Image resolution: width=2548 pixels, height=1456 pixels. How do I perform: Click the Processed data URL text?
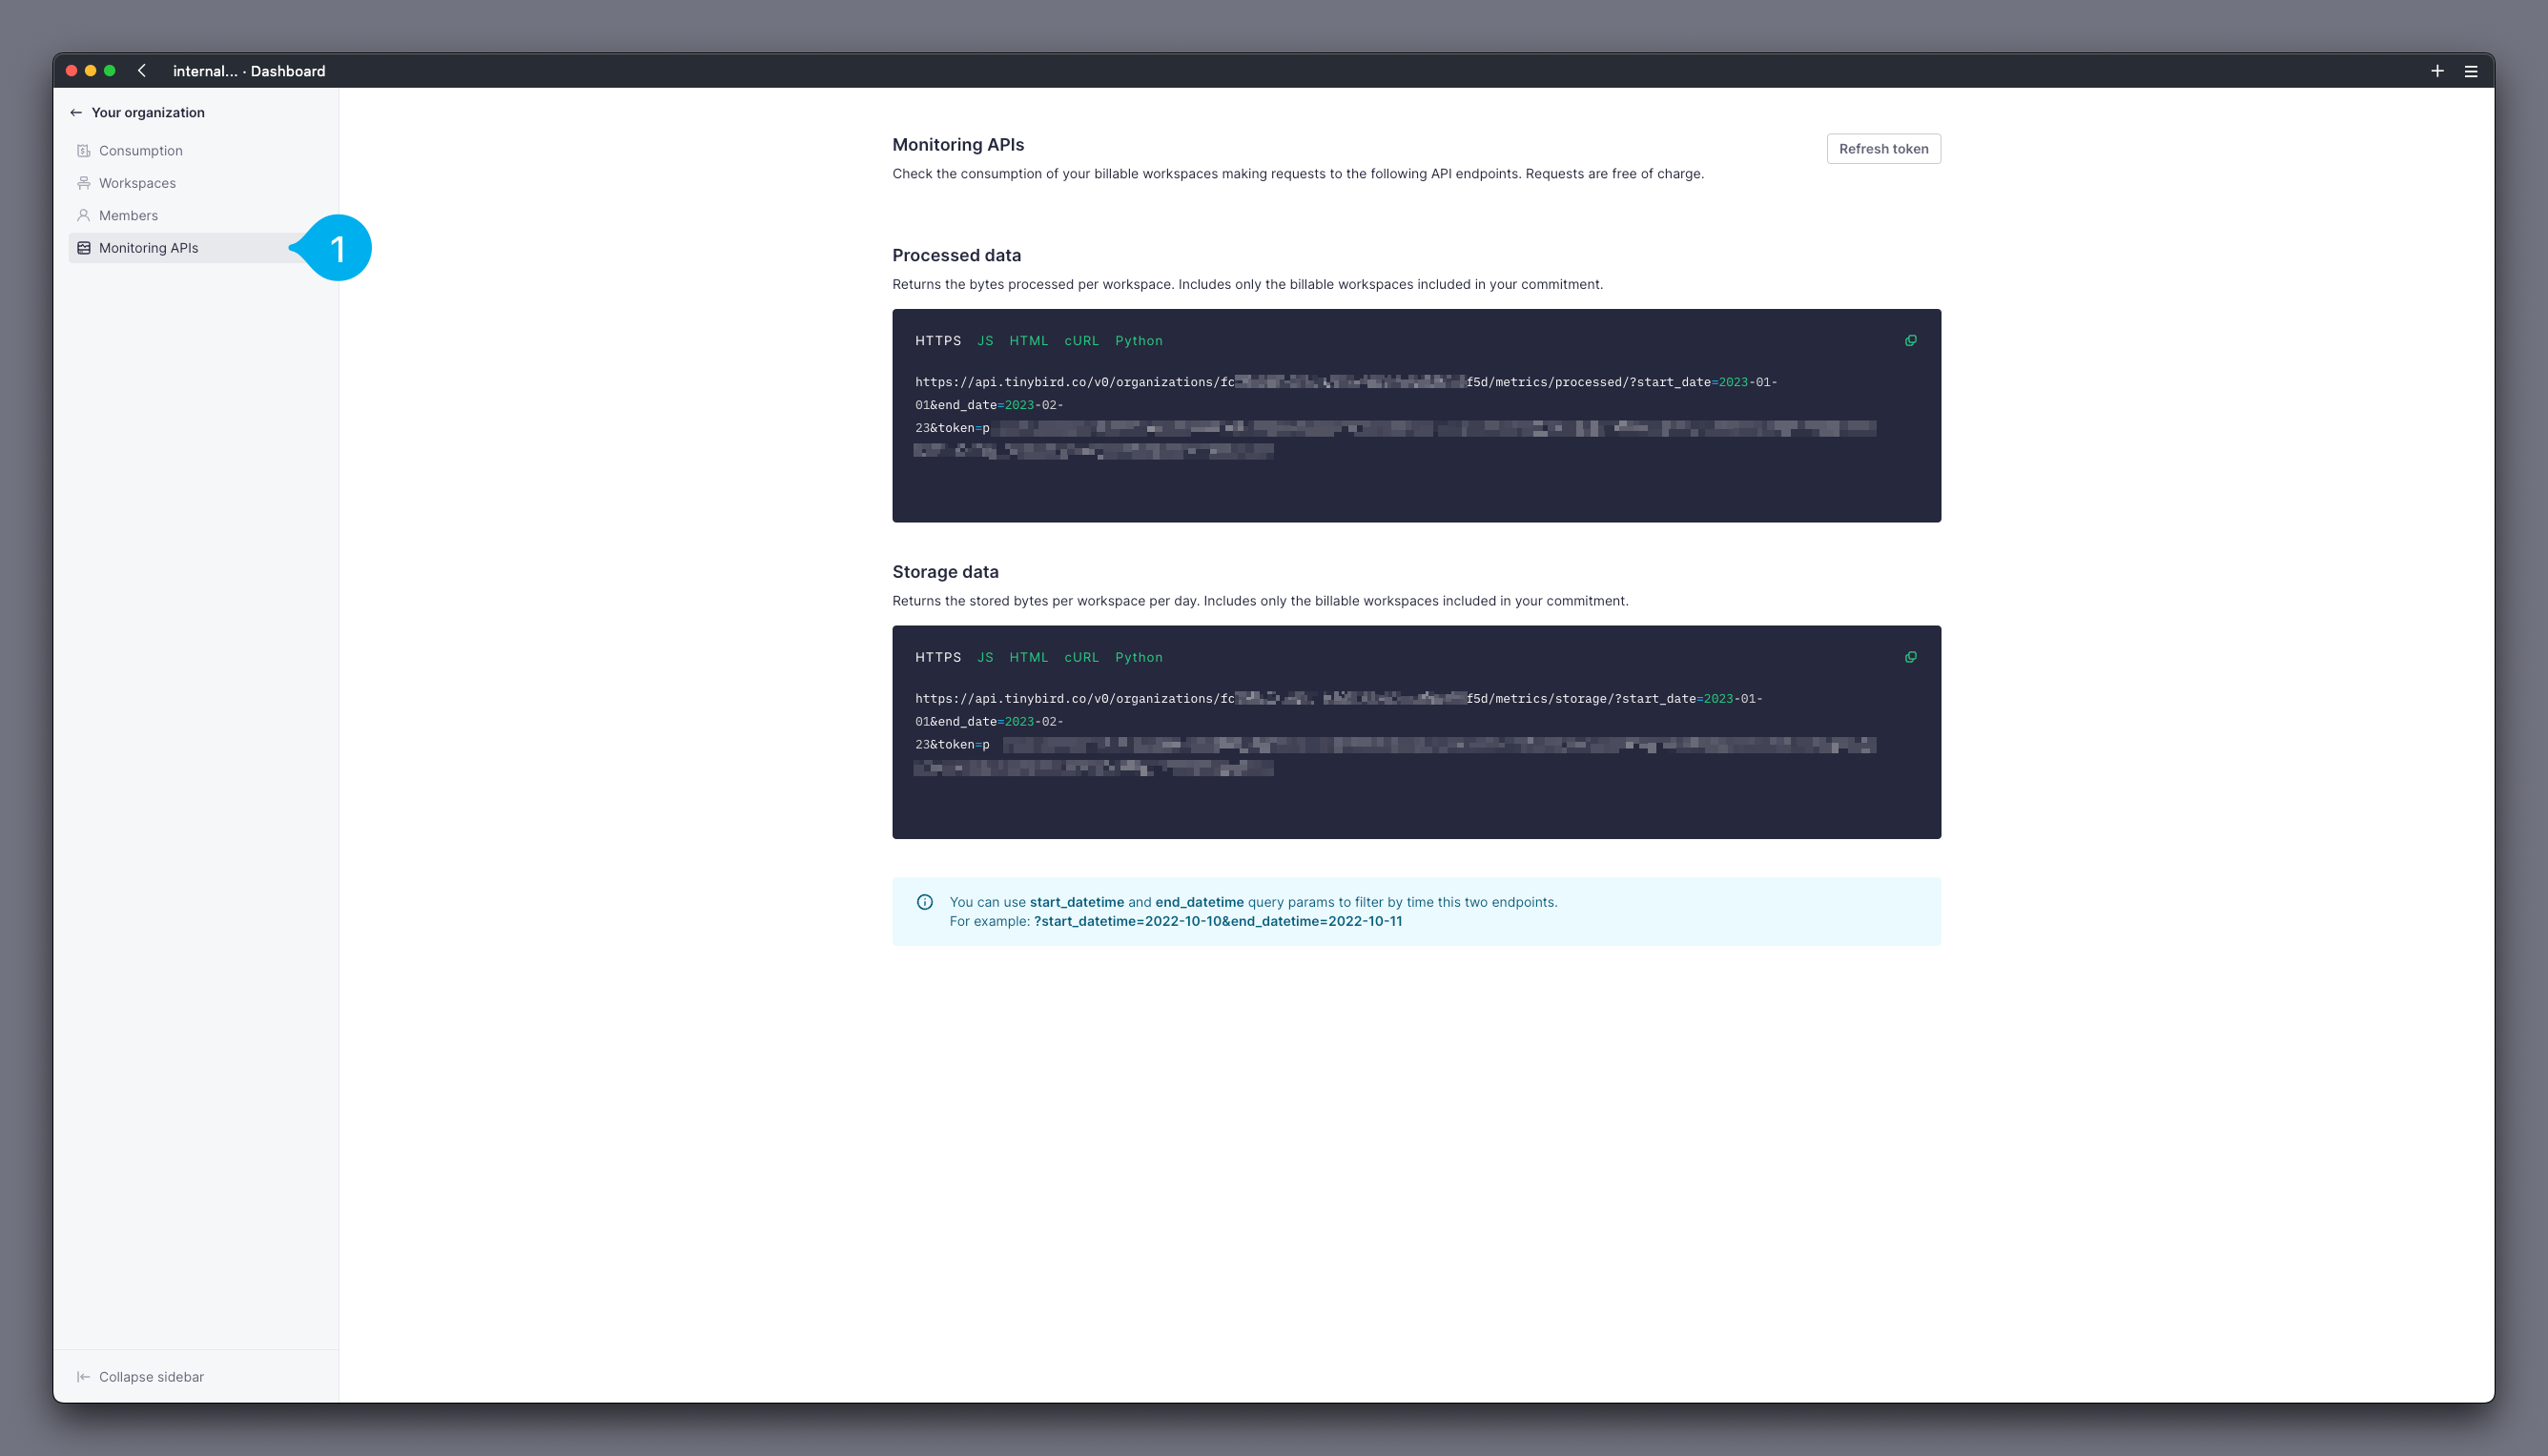coord(1395,416)
